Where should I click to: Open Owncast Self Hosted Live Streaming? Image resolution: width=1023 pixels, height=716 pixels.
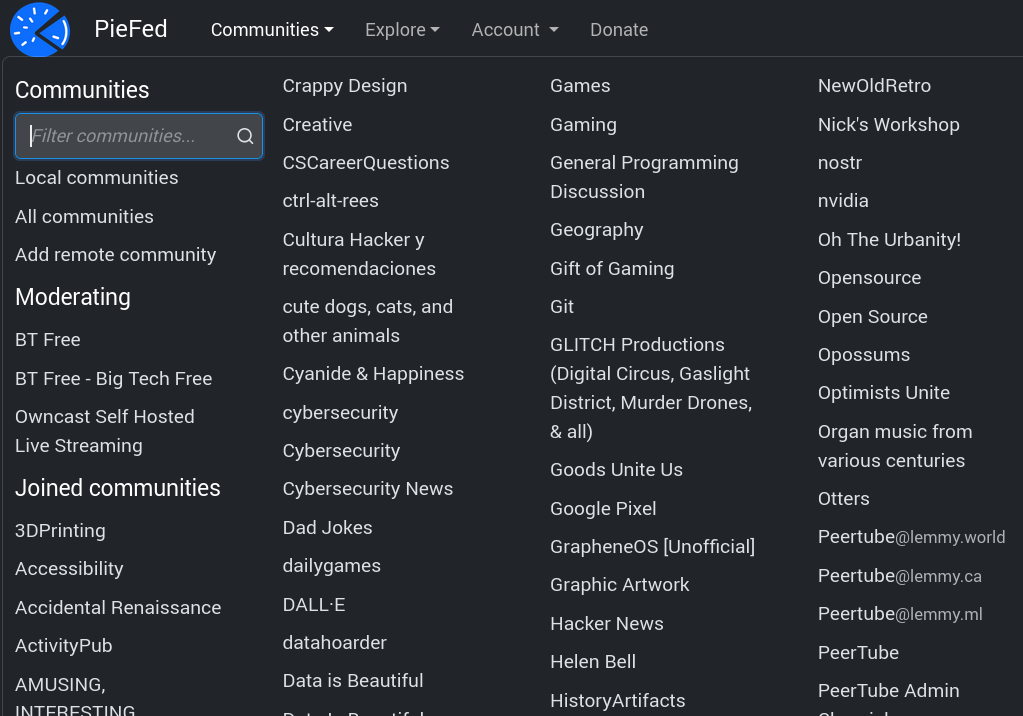coord(104,431)
